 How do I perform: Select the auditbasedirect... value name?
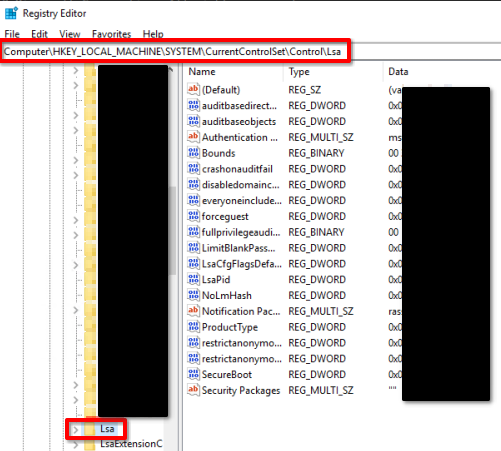239,106
